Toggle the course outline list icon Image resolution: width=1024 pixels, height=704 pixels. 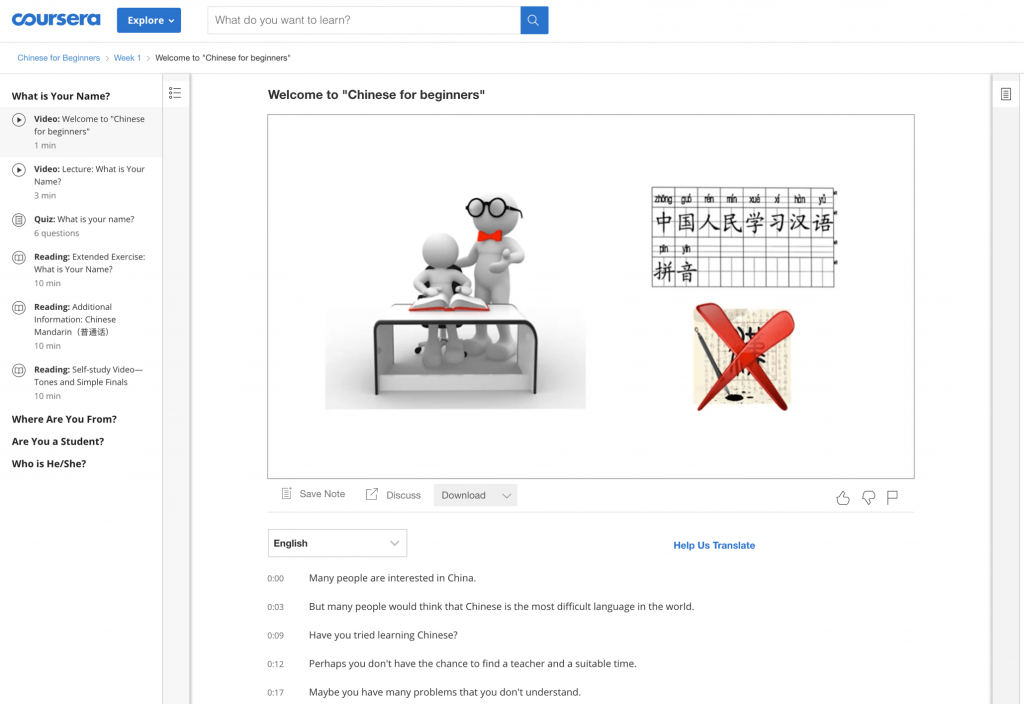(x=175, y=93)
